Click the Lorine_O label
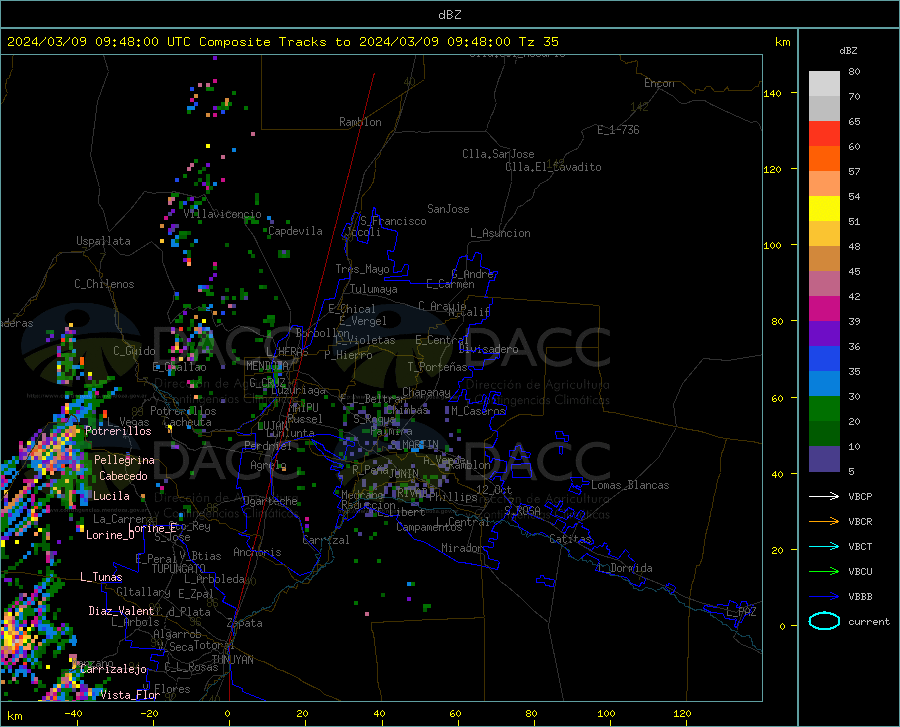Image resolution: width=900 pixels, height=727 pixels. (x=110, y=535)
